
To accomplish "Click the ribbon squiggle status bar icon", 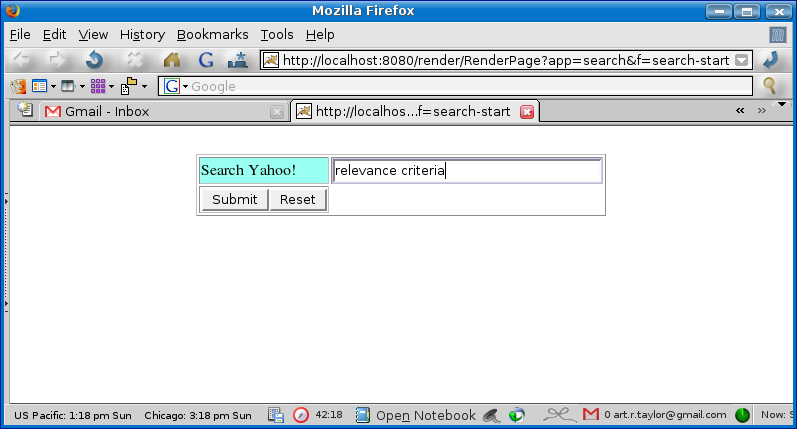I will pyautogui.click(x=560, y=415).
